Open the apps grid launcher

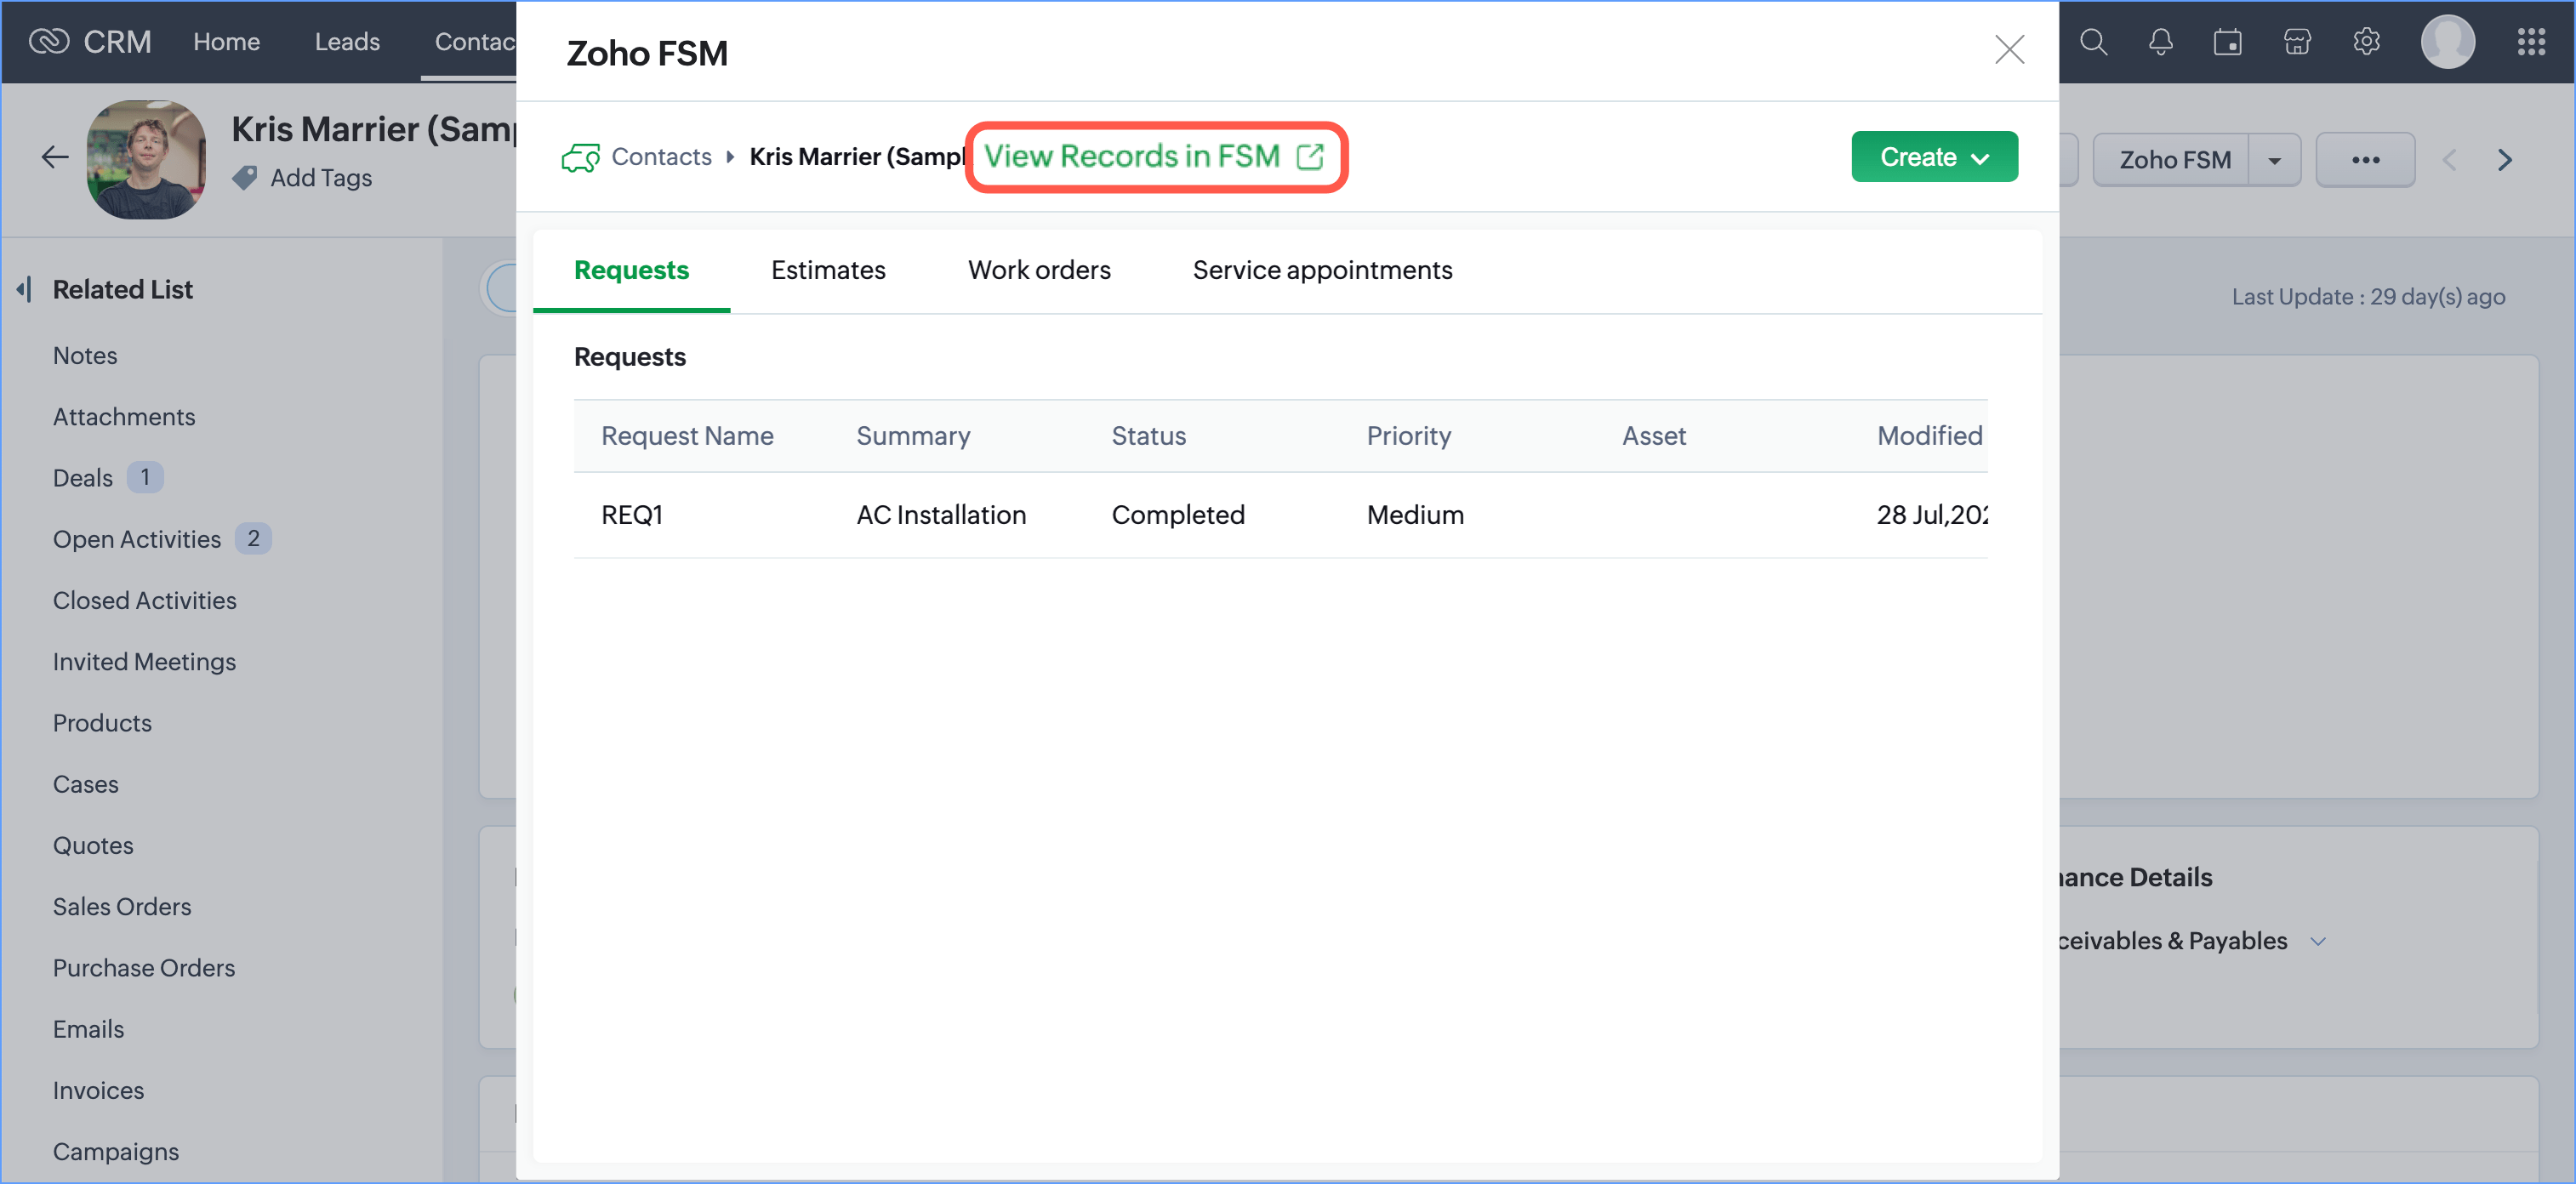(2530, 42)
